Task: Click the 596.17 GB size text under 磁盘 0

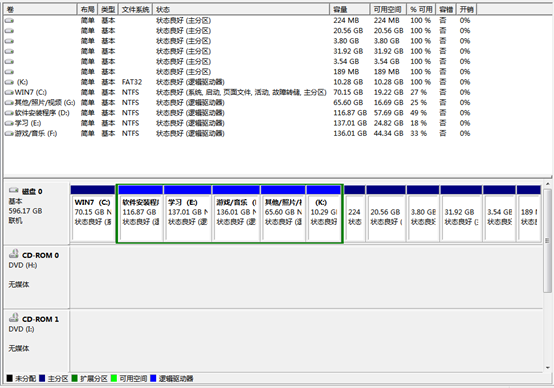Action: (25, 211)
